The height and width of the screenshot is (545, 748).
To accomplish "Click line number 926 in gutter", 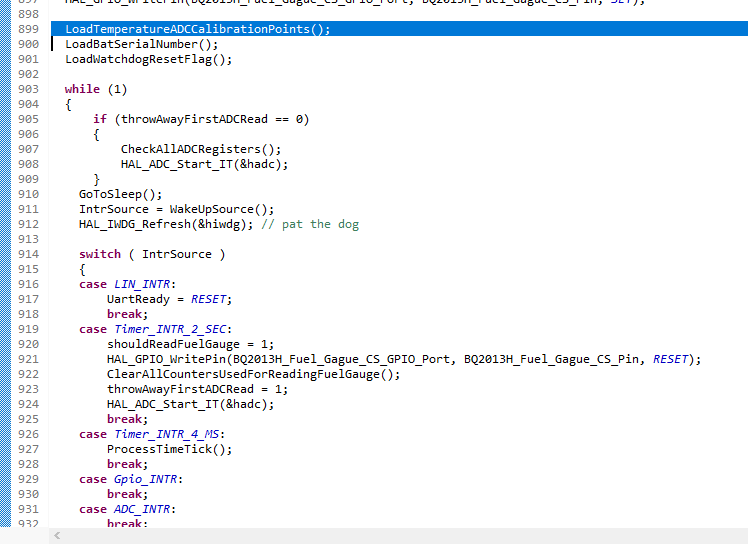I will coord(28,434).
